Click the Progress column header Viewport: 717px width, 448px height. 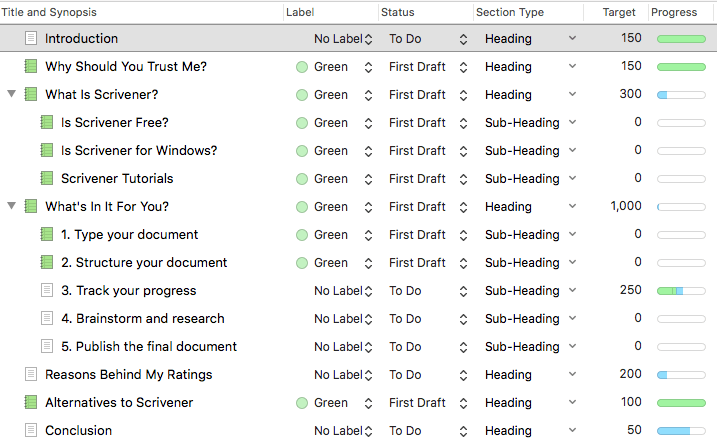674,12
